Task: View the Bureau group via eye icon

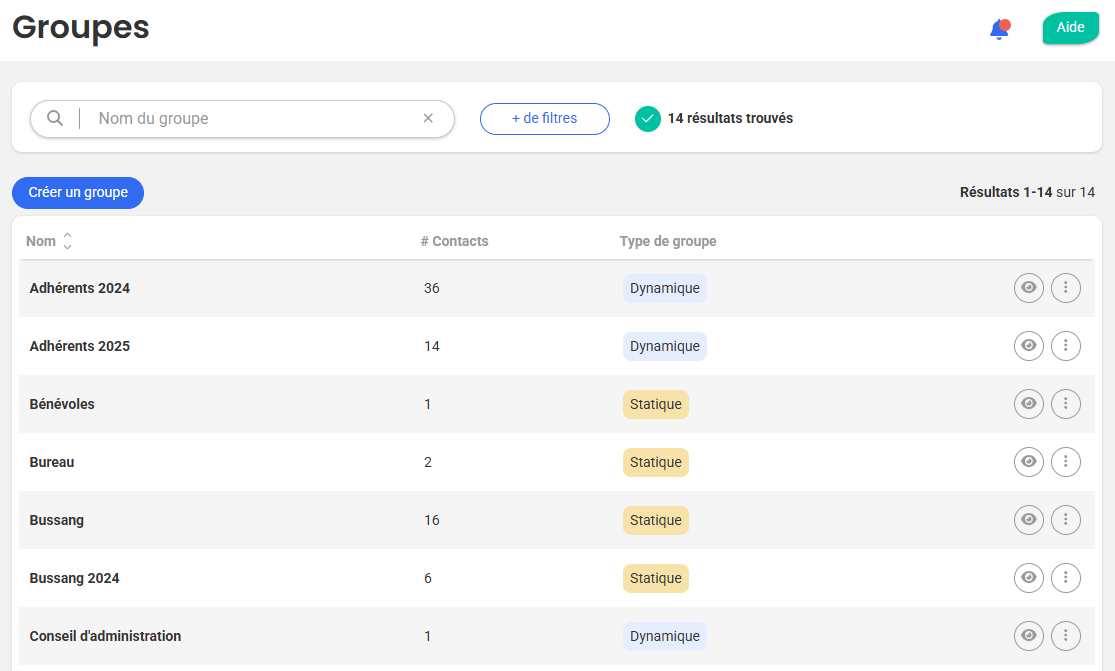Action: coord(1028,462)
